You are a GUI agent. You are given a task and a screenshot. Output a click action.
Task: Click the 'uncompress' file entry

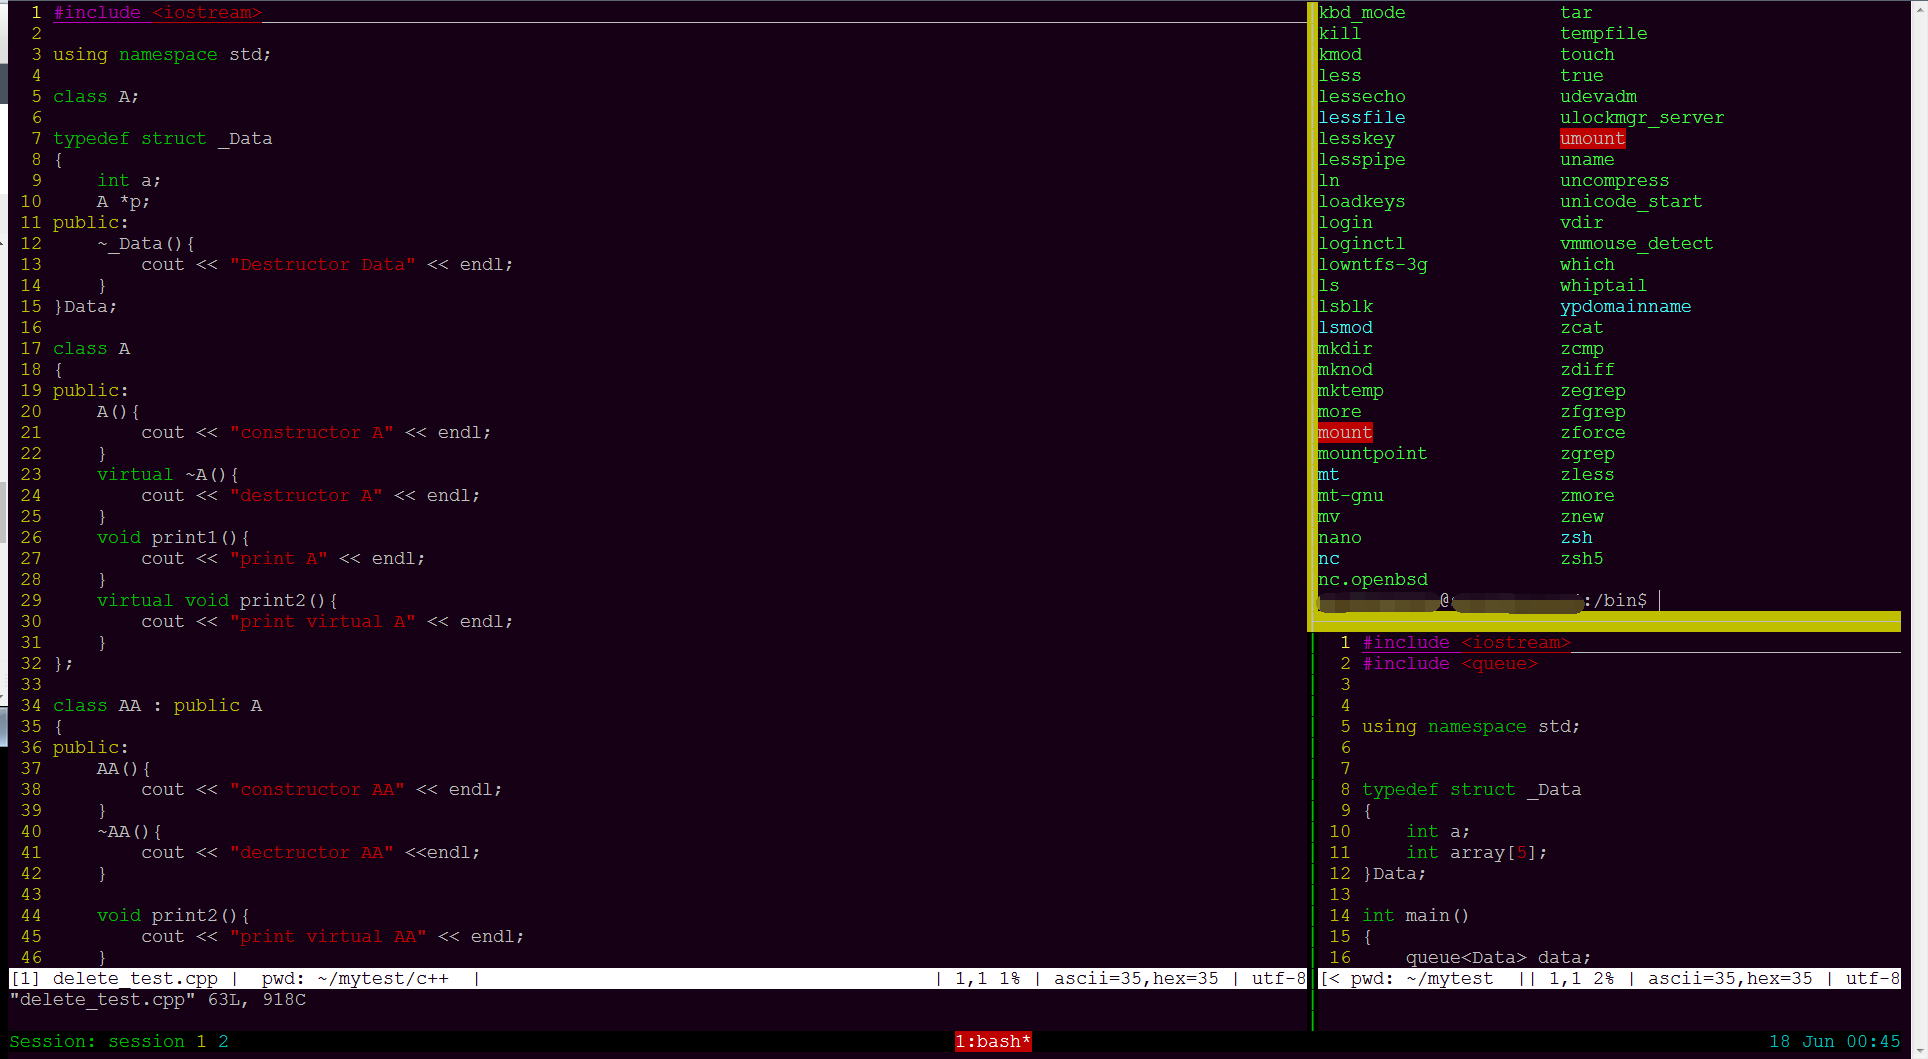click(x=1614, y=180)
